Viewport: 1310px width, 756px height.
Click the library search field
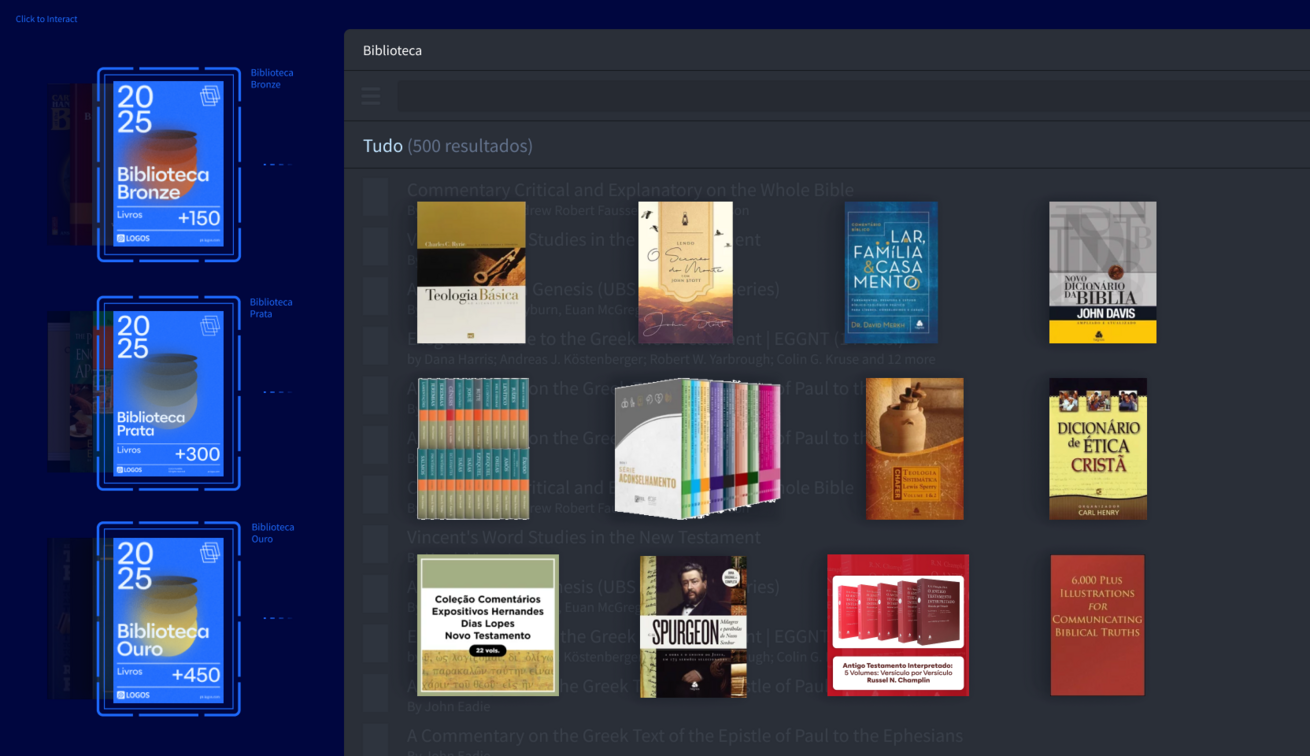853,96
